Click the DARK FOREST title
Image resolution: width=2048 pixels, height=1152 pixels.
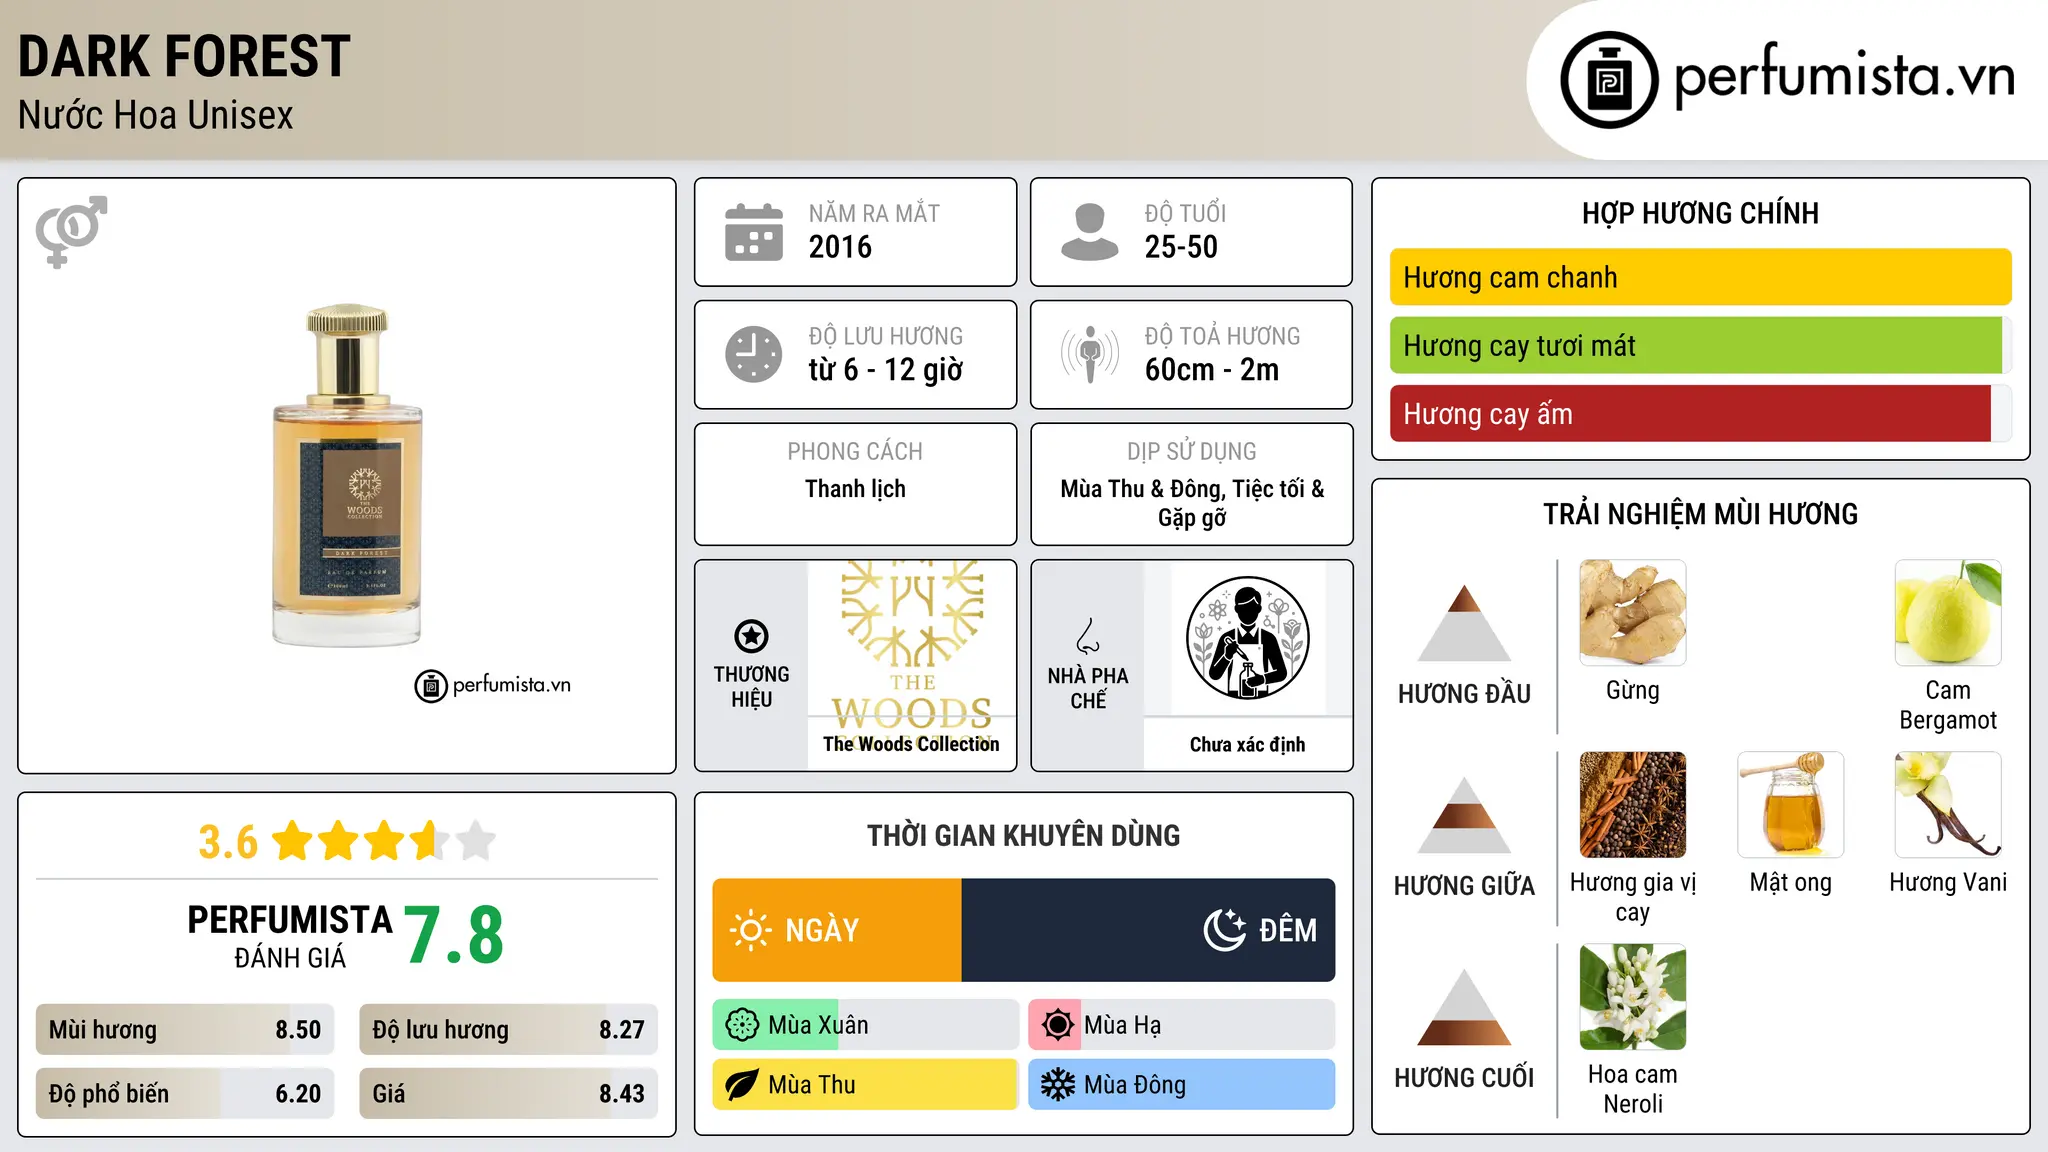[184, 56]
